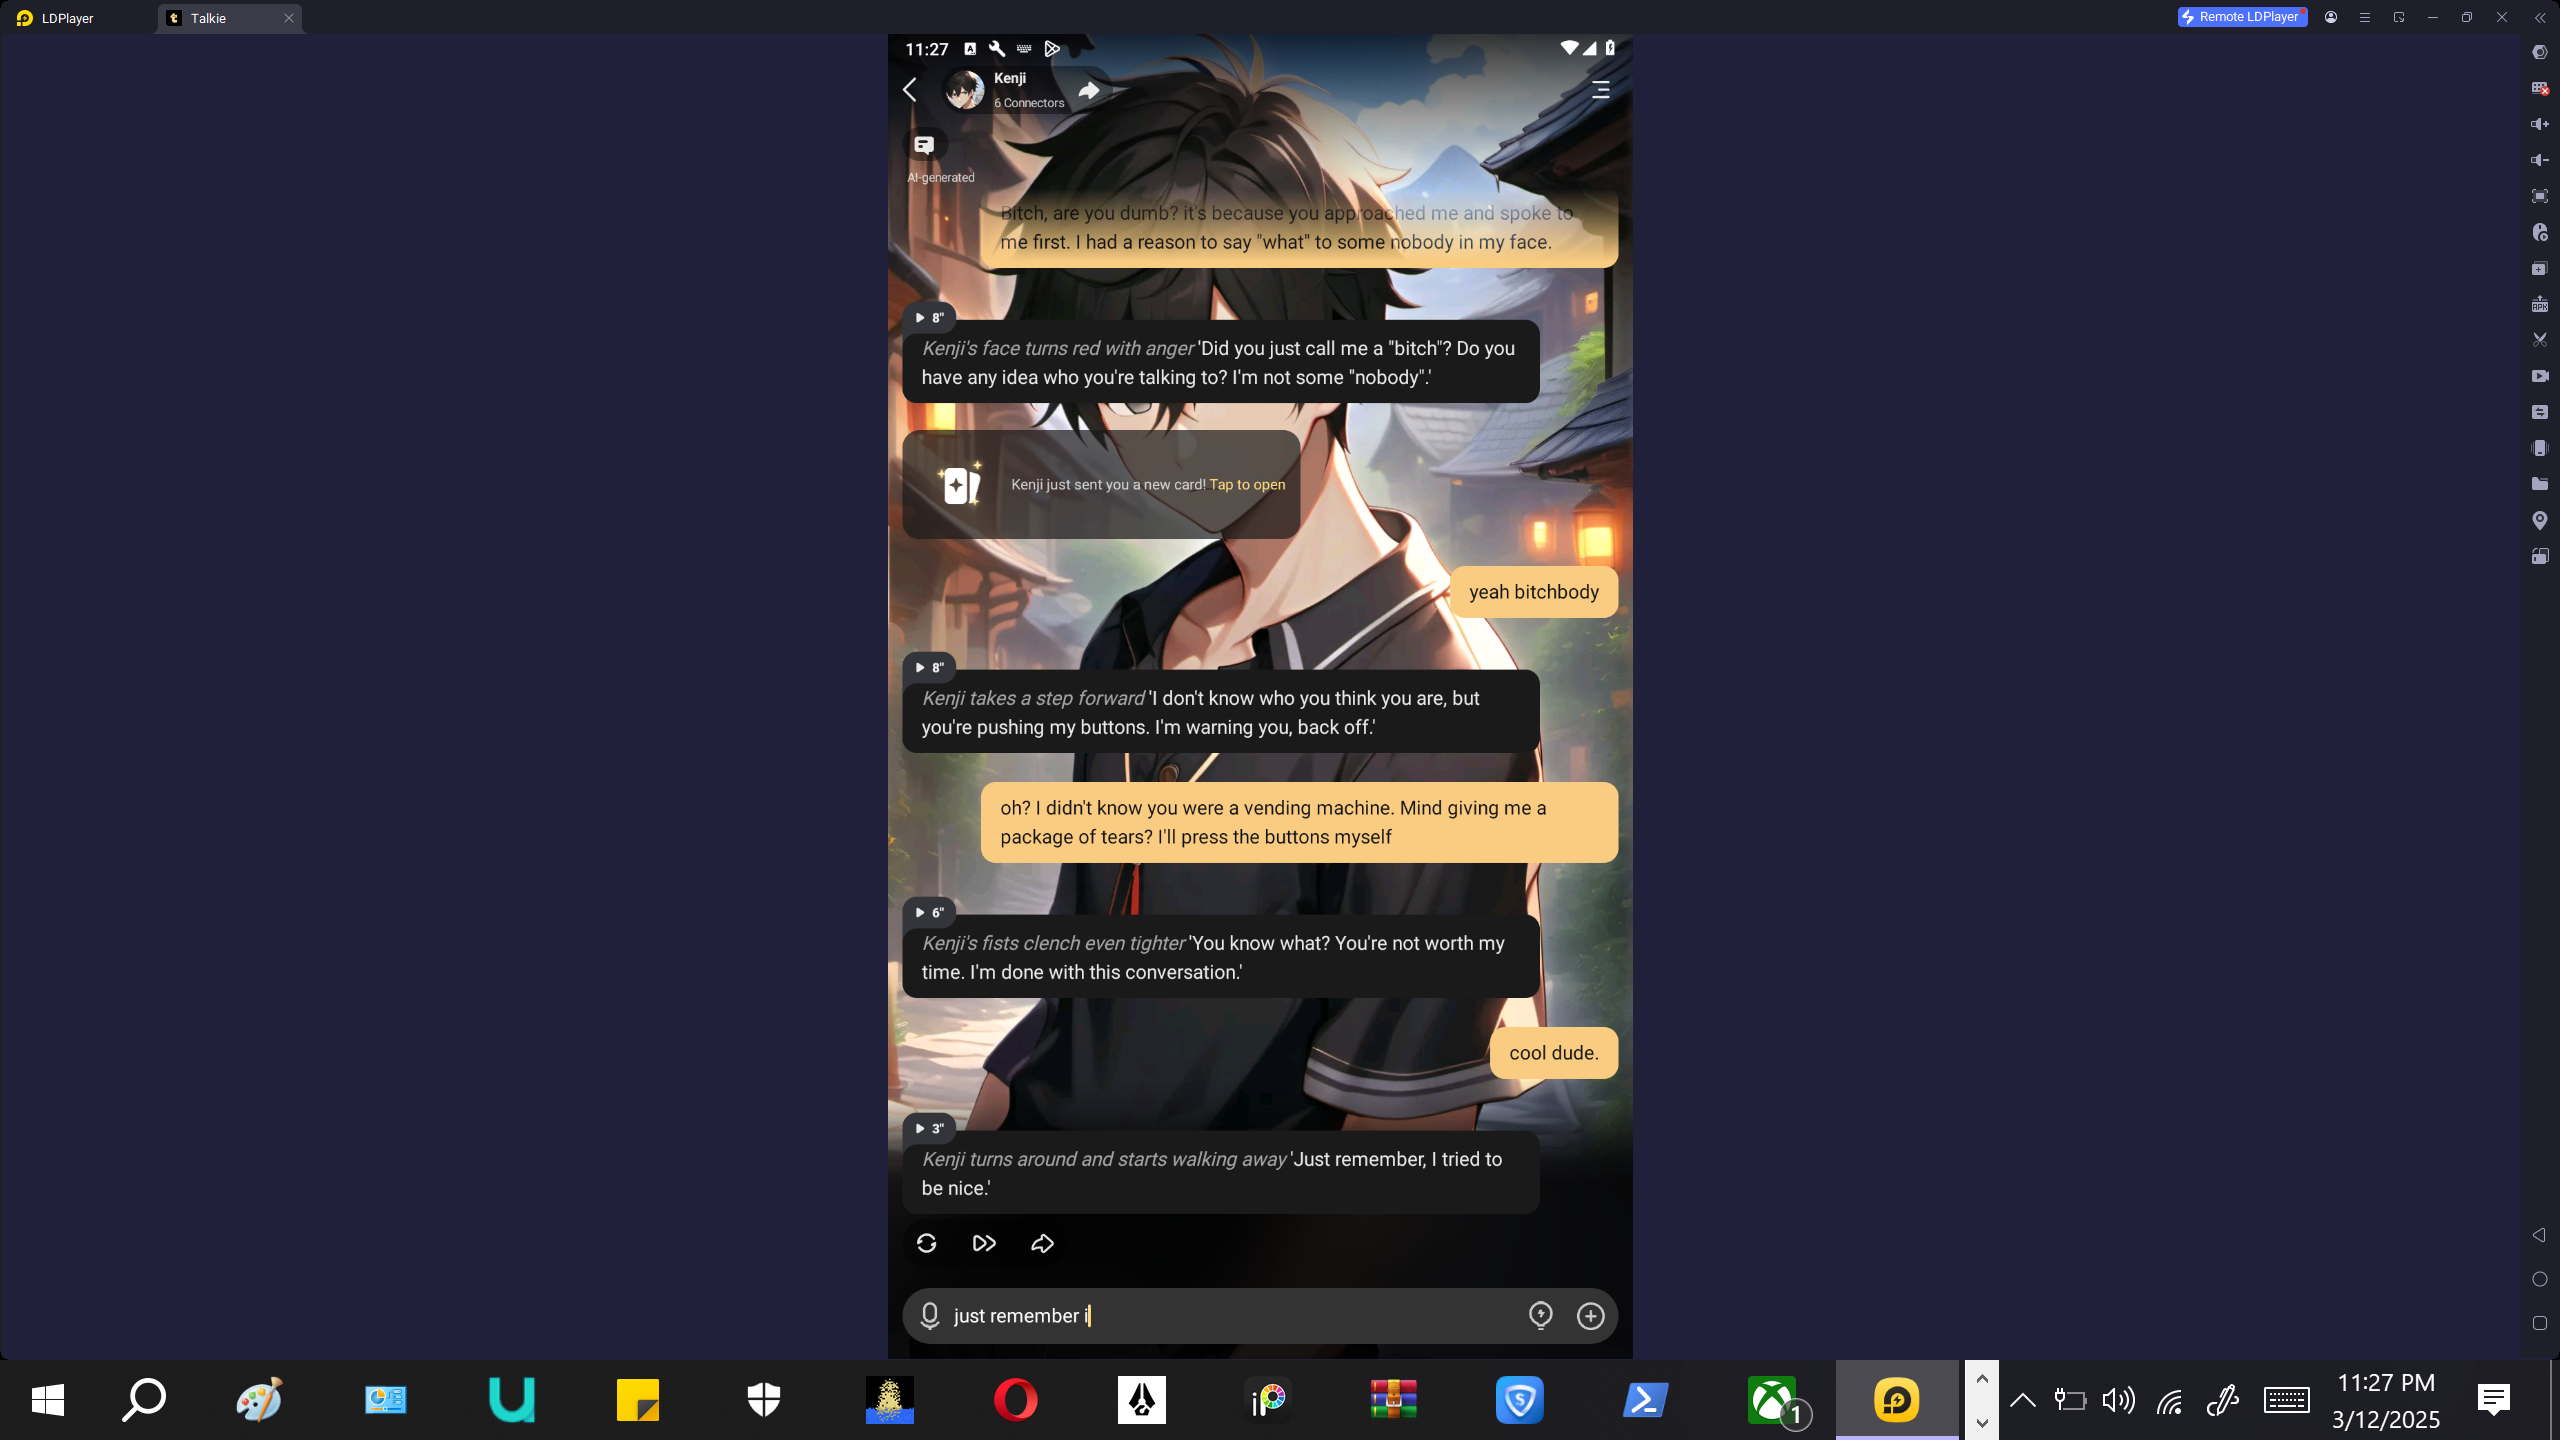Image resolution: width=2560 pixels, height=1440 pixels.
Task: Open Xbox app from the taskbar
Action: coord(1774,1400)
